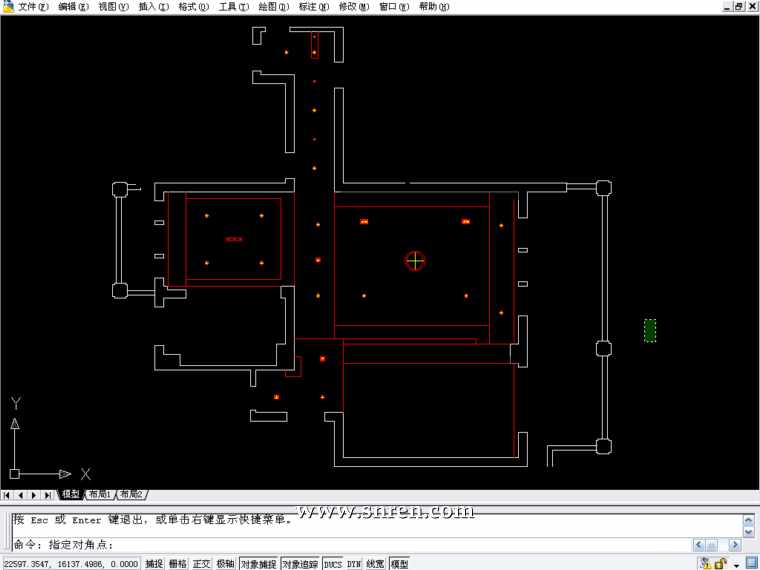Viewport: 760px width, 570px height.
Task: Click the AutoCAD application icon in menu bar
Action: [8, 6]
